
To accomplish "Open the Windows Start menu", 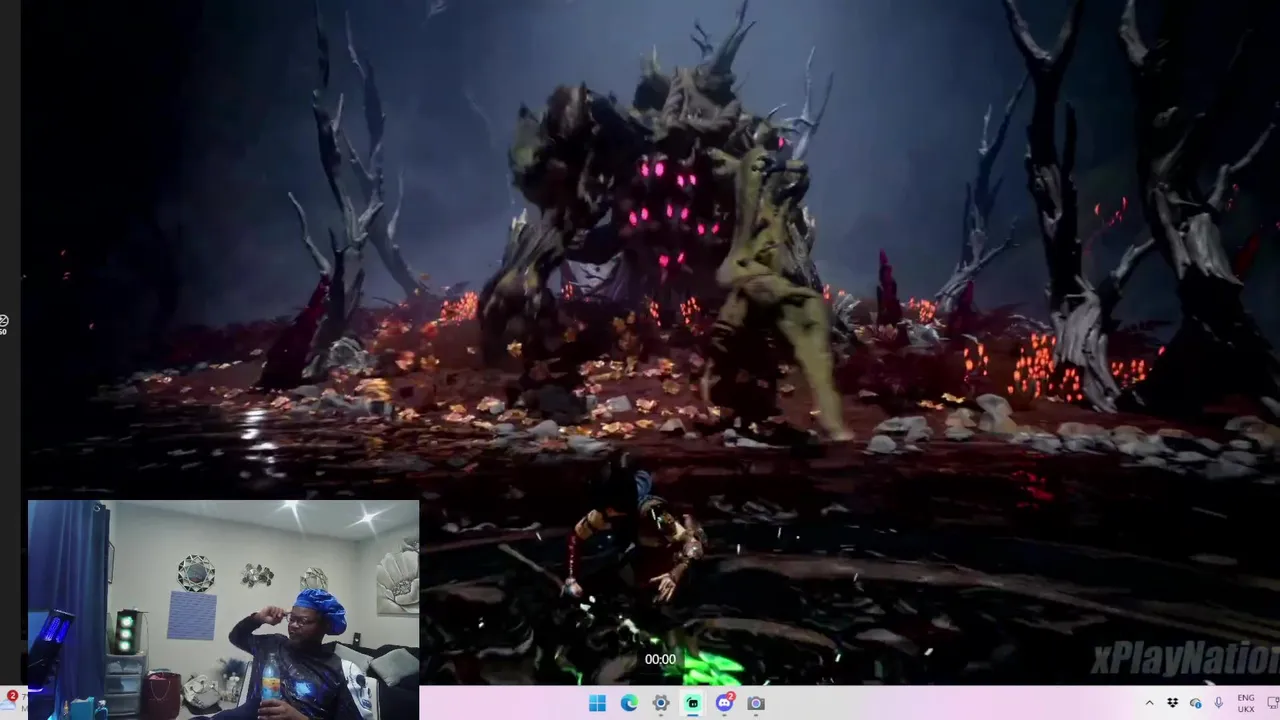I will coord(597,703).
